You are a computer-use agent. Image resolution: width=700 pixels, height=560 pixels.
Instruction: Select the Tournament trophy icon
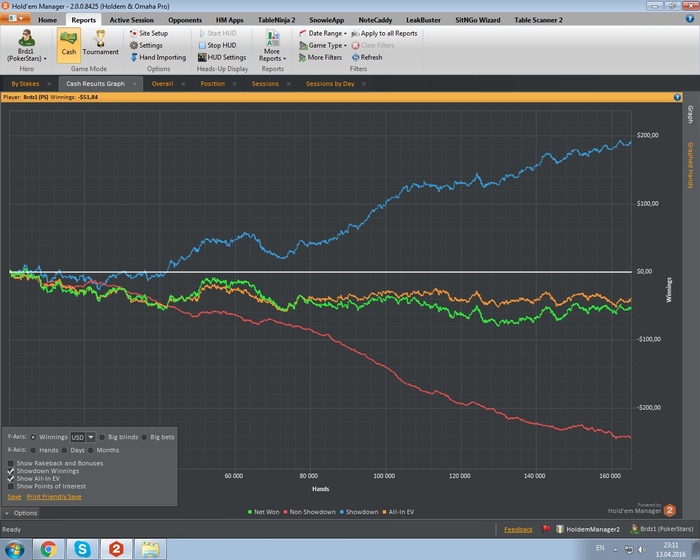tap(100, 38)
